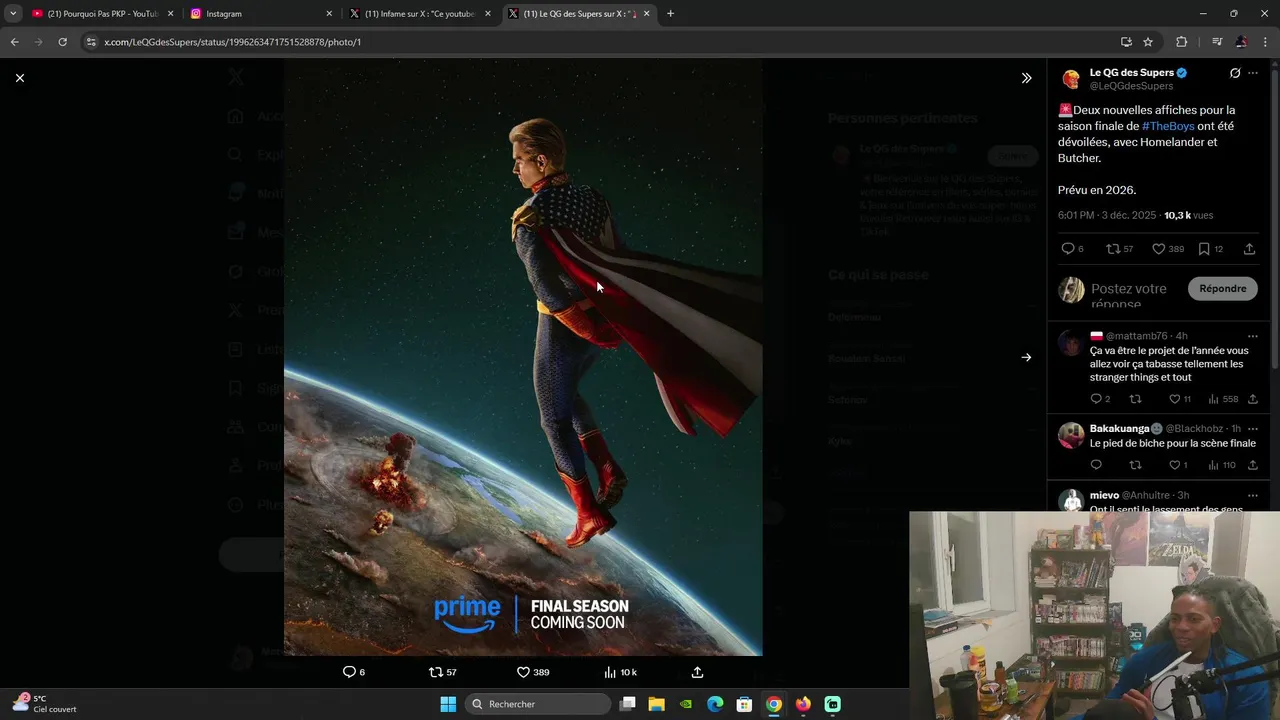The height and width of the screenshot is (720, 1280).
Task: Go back with browser back arrow
Action: 14,42
